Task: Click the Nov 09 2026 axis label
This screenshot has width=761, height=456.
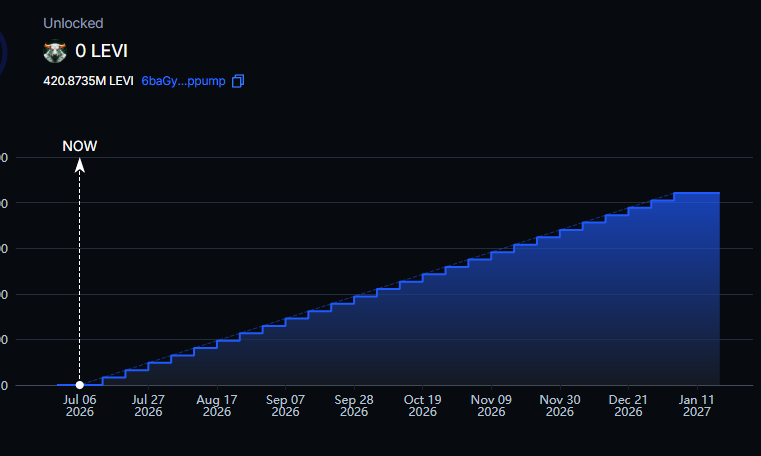Action: coord(491,406)
